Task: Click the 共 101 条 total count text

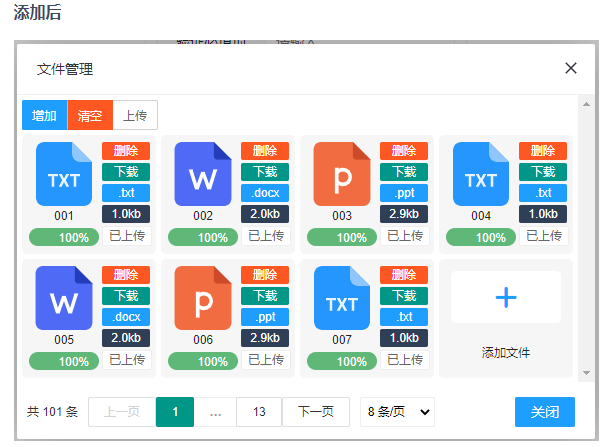Action: click(52, 412)
